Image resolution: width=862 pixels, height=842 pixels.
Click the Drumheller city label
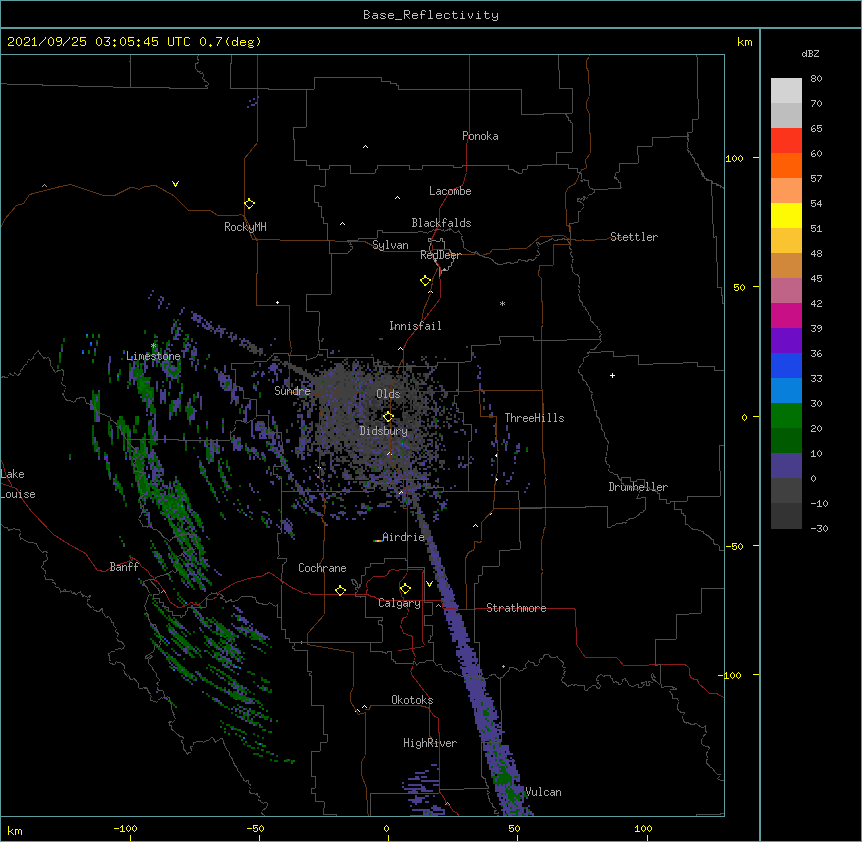[638, 487]
